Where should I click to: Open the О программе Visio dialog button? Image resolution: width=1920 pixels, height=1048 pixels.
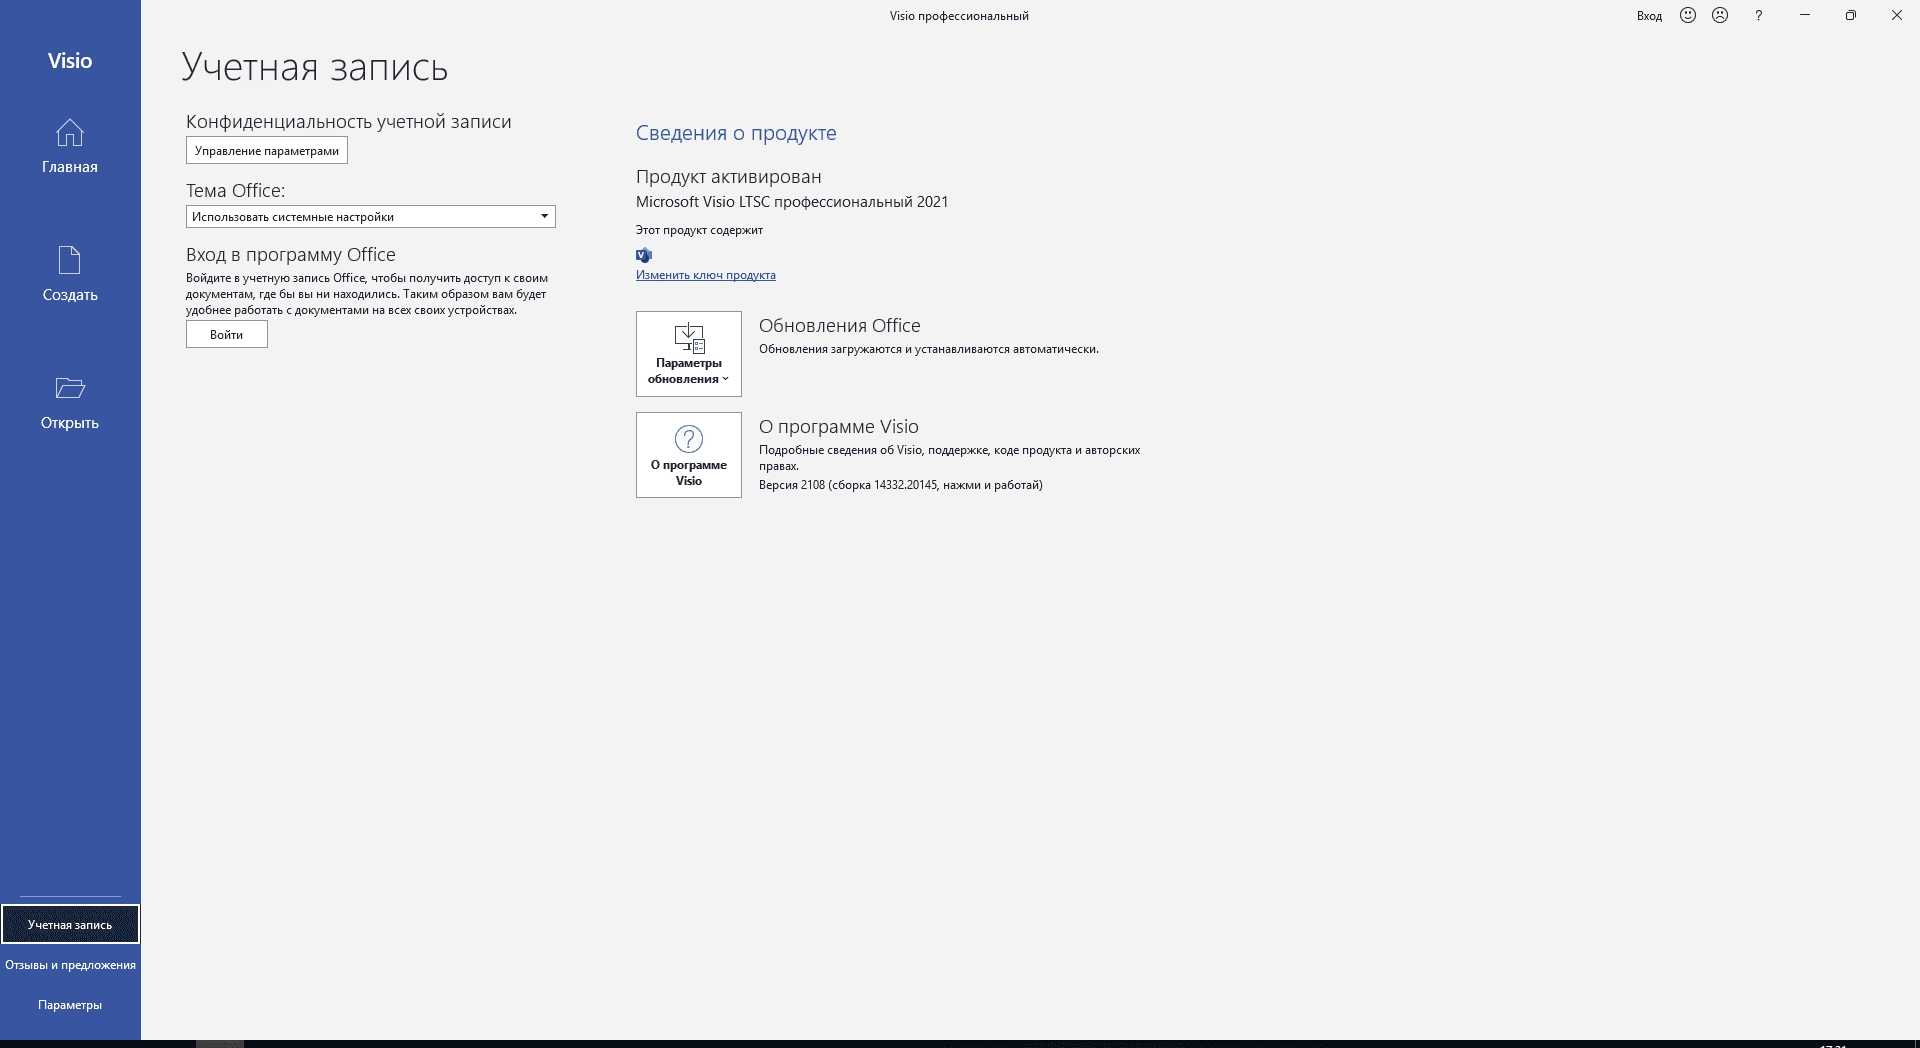(x=689, y=455)
